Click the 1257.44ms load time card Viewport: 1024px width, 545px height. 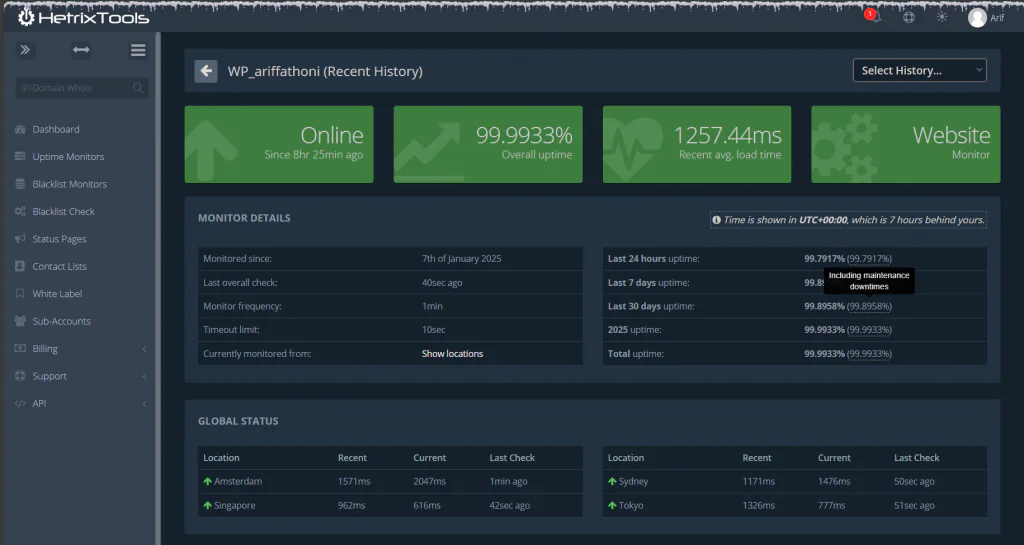(697, 144)
